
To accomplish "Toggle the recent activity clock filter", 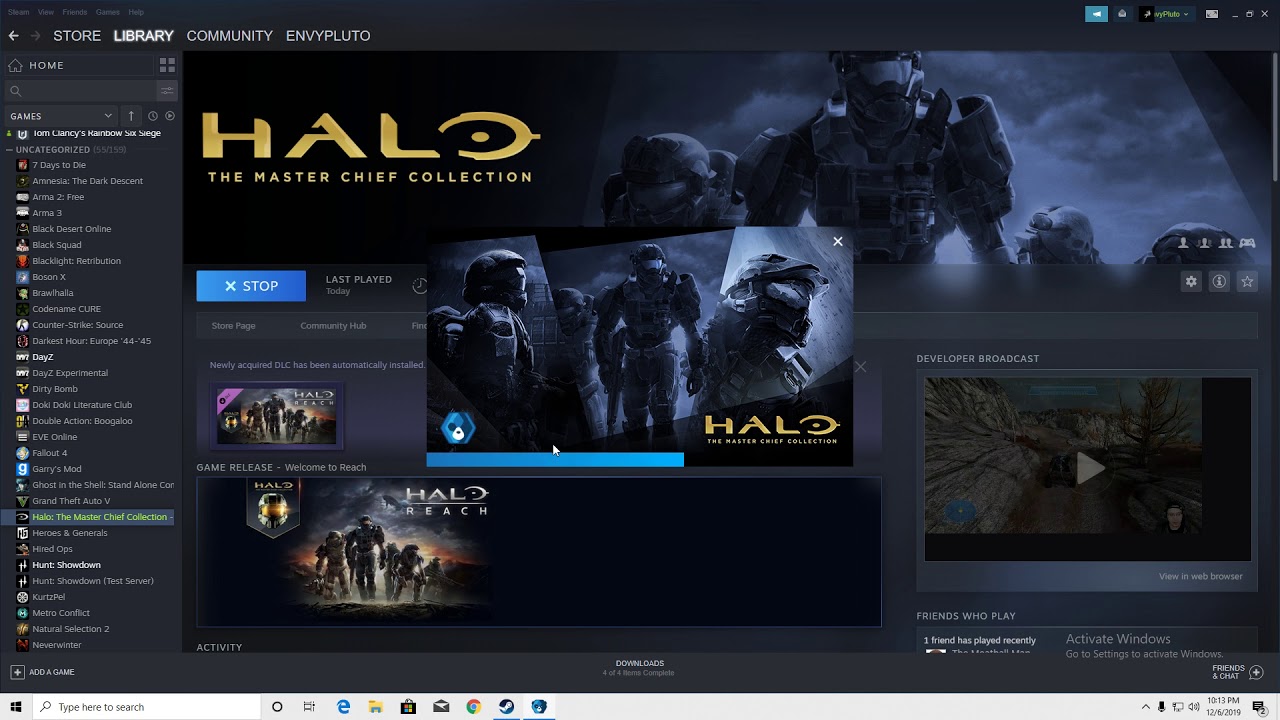I will [153, 116].
